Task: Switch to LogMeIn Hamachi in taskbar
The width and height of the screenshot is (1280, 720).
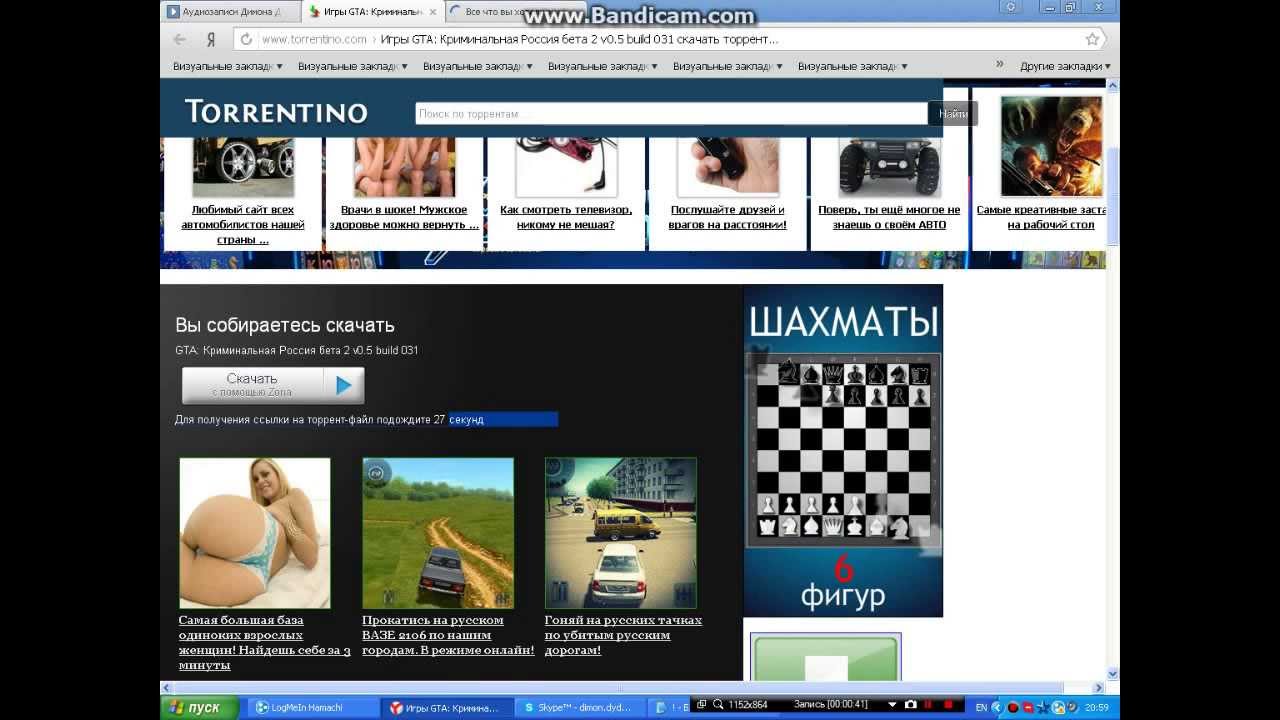Action: pos(312,707)
